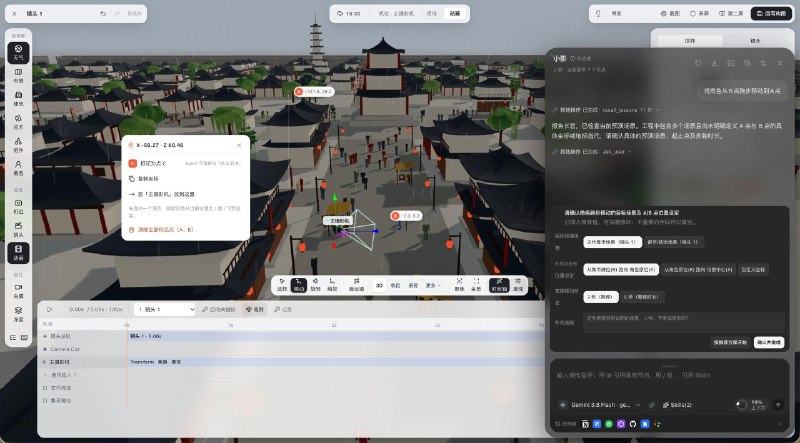
Task: Expand the 通用成人 1 track row
Action: pos(45,375)
